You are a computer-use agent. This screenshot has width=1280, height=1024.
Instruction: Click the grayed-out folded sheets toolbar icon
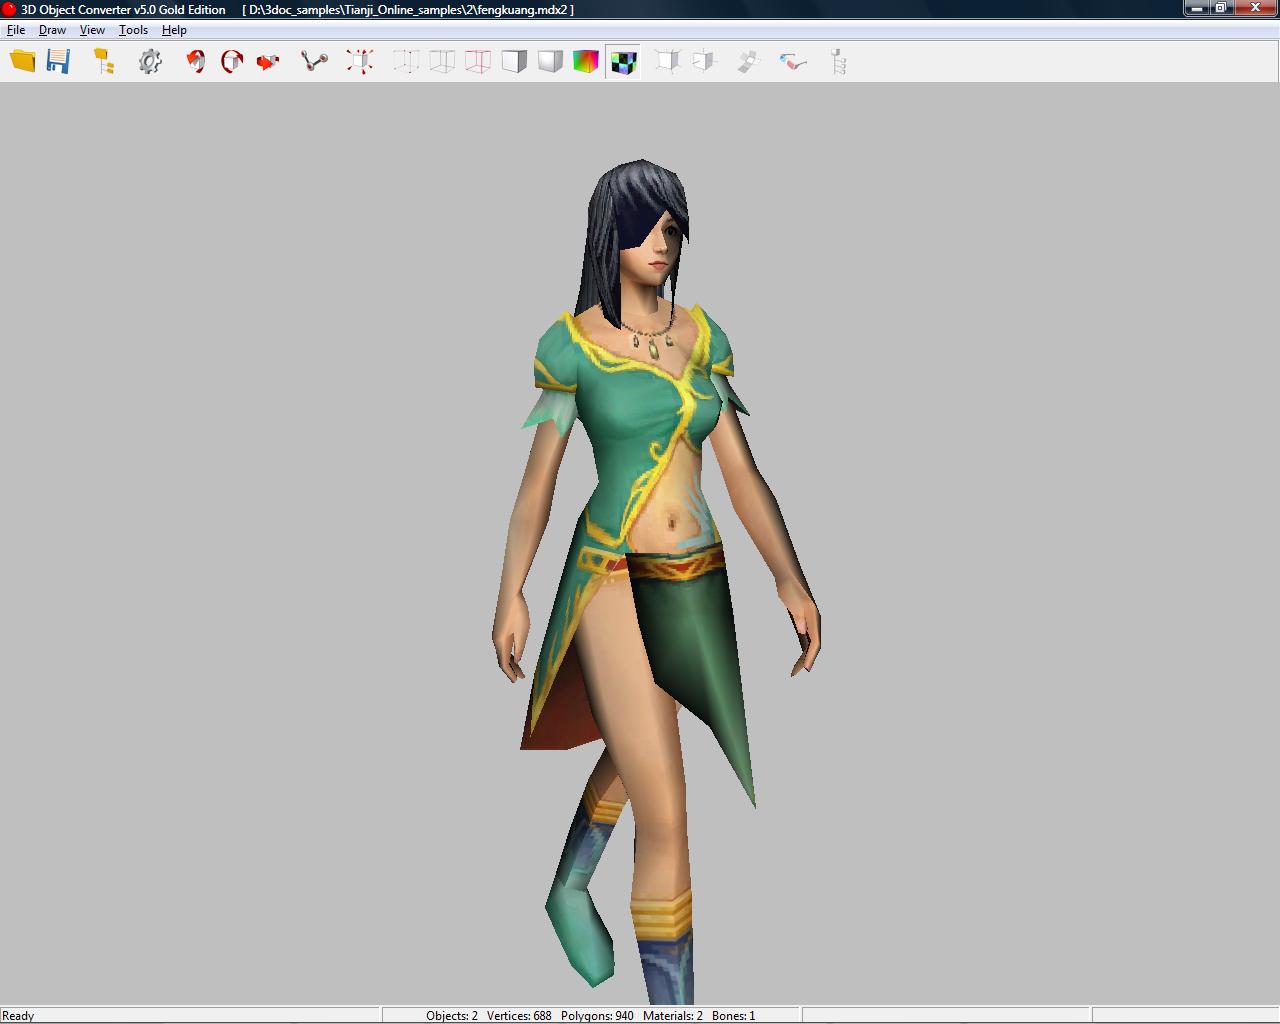click(x=749, y=61)
